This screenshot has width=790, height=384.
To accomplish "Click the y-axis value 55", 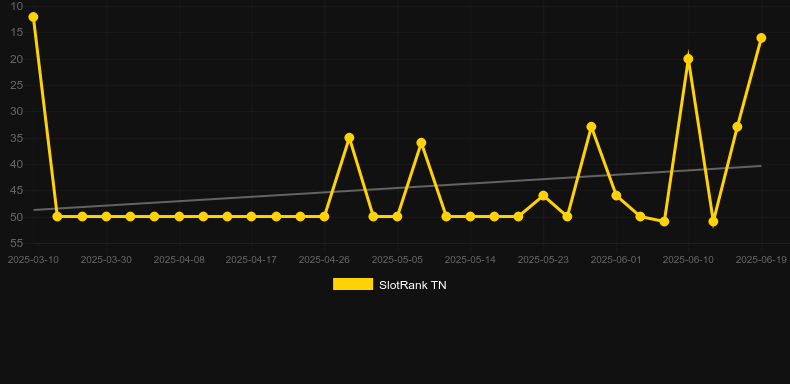I will pos(17,243).
